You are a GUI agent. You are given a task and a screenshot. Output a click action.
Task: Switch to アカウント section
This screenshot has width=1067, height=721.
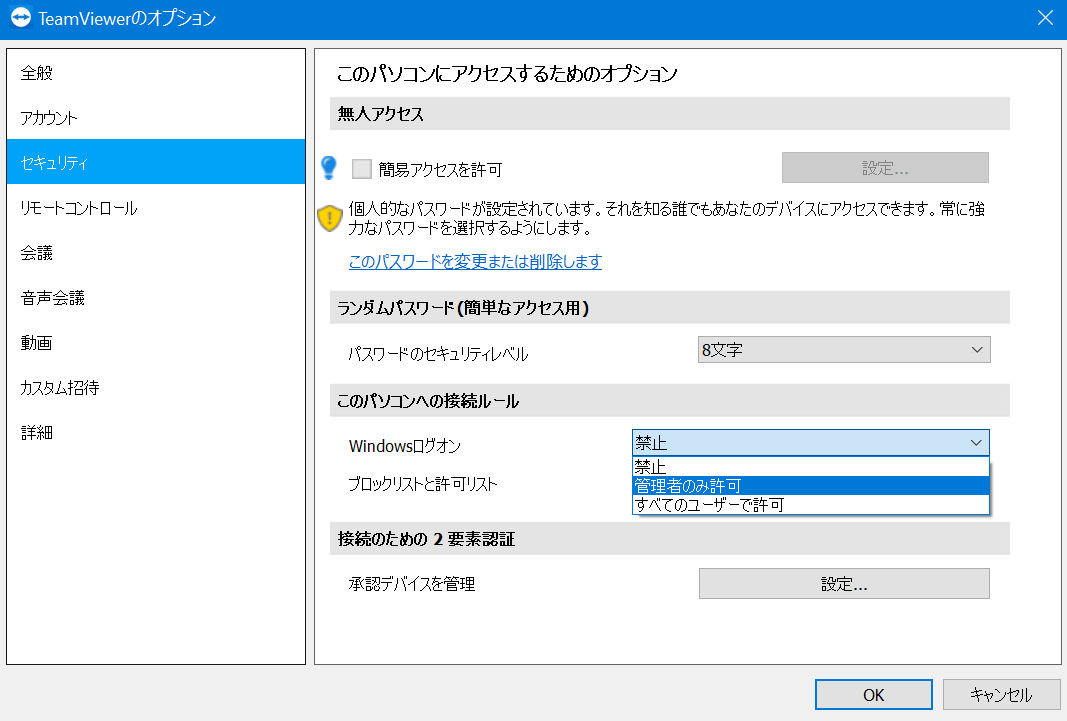click(x=156, y=117)
